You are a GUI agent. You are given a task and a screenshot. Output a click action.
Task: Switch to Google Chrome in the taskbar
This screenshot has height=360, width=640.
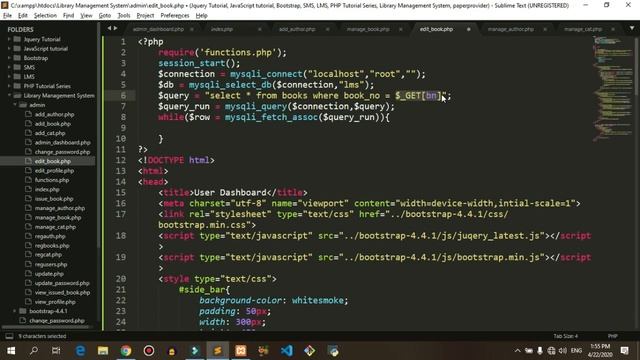pyautogui.click(x=126, y=351)
